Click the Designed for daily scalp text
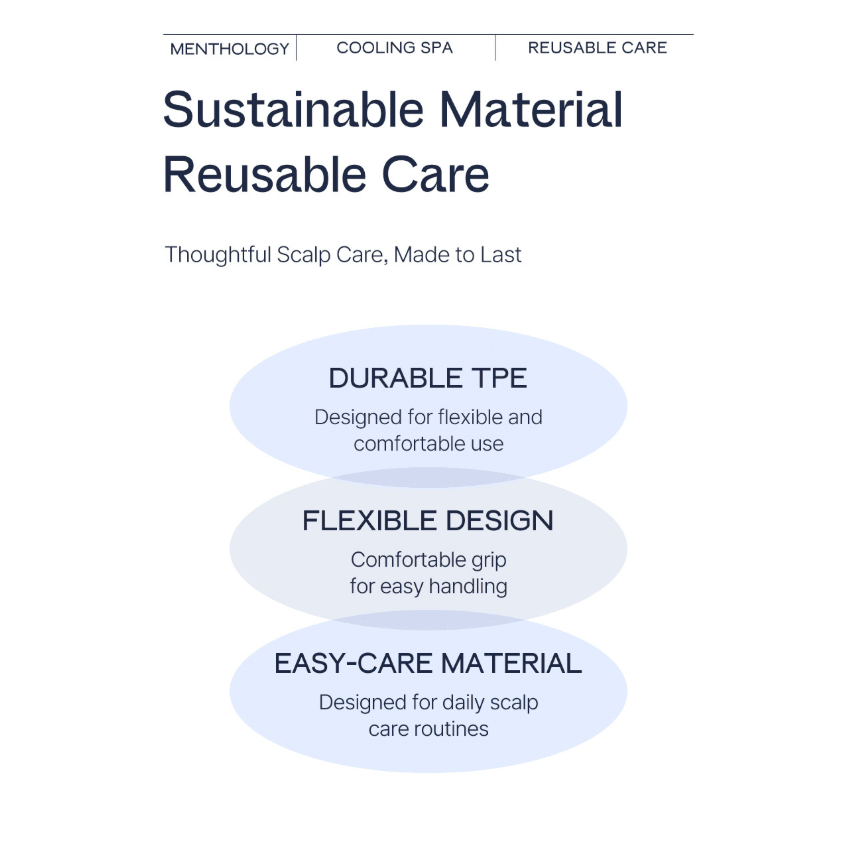 (428, 703)
